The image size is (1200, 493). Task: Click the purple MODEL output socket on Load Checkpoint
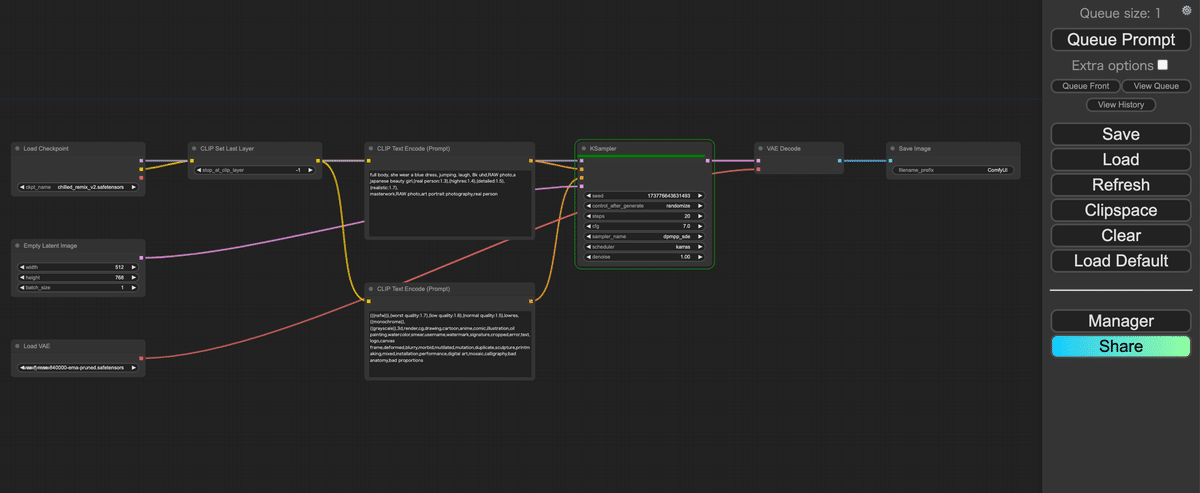point(142,160)
